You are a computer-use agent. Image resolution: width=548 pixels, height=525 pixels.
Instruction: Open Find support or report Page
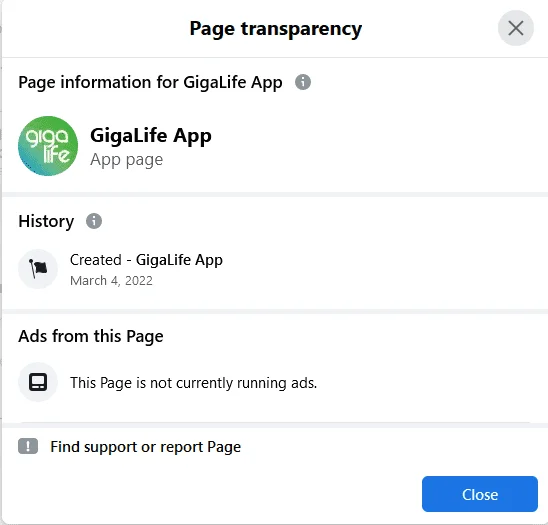(145, 447)
